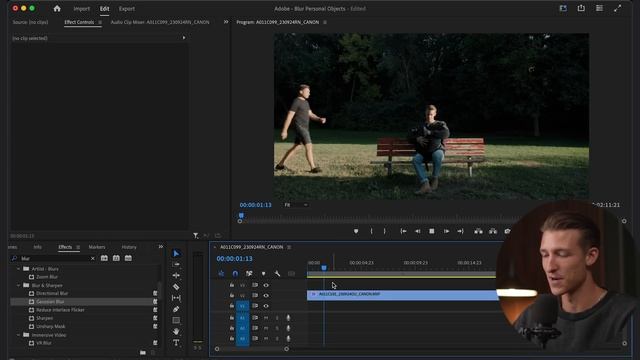Image resolution: width=640 pixels, height=360 pixels.
Task: Click inside the Effects search field
Action: tap(54, 258)
